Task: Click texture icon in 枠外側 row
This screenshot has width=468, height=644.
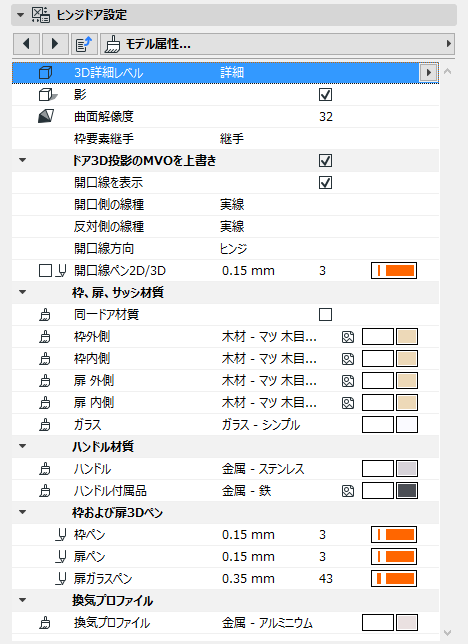Action: click(x=348, y=337)
